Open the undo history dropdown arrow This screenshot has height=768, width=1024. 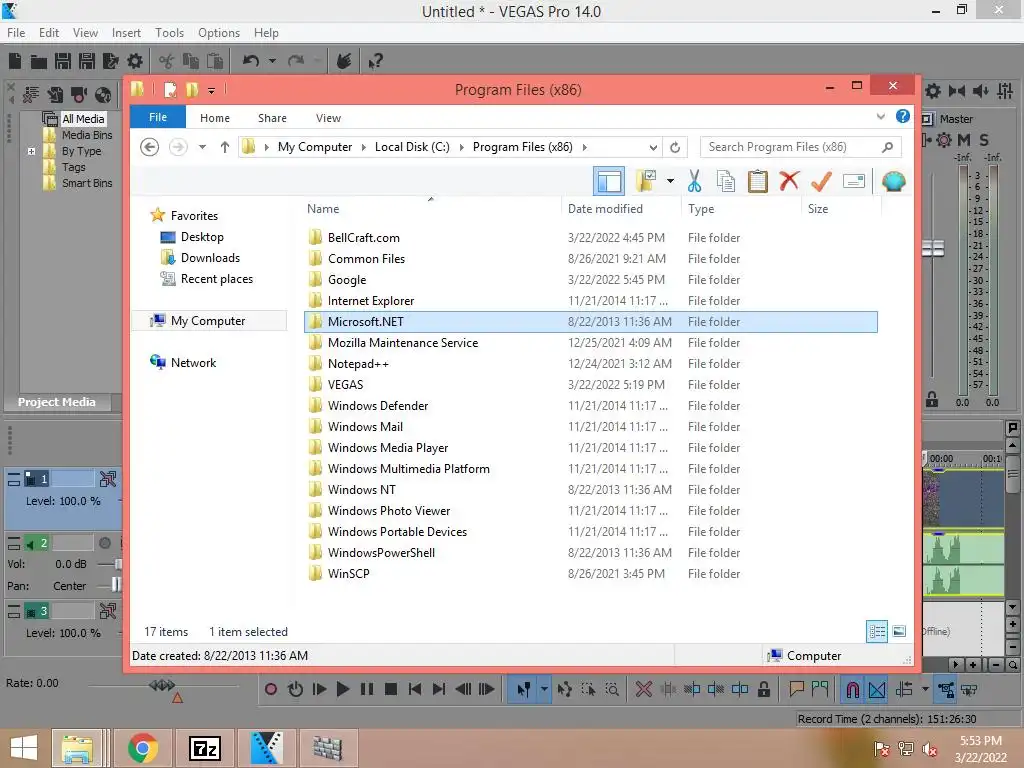coord(272,61)
